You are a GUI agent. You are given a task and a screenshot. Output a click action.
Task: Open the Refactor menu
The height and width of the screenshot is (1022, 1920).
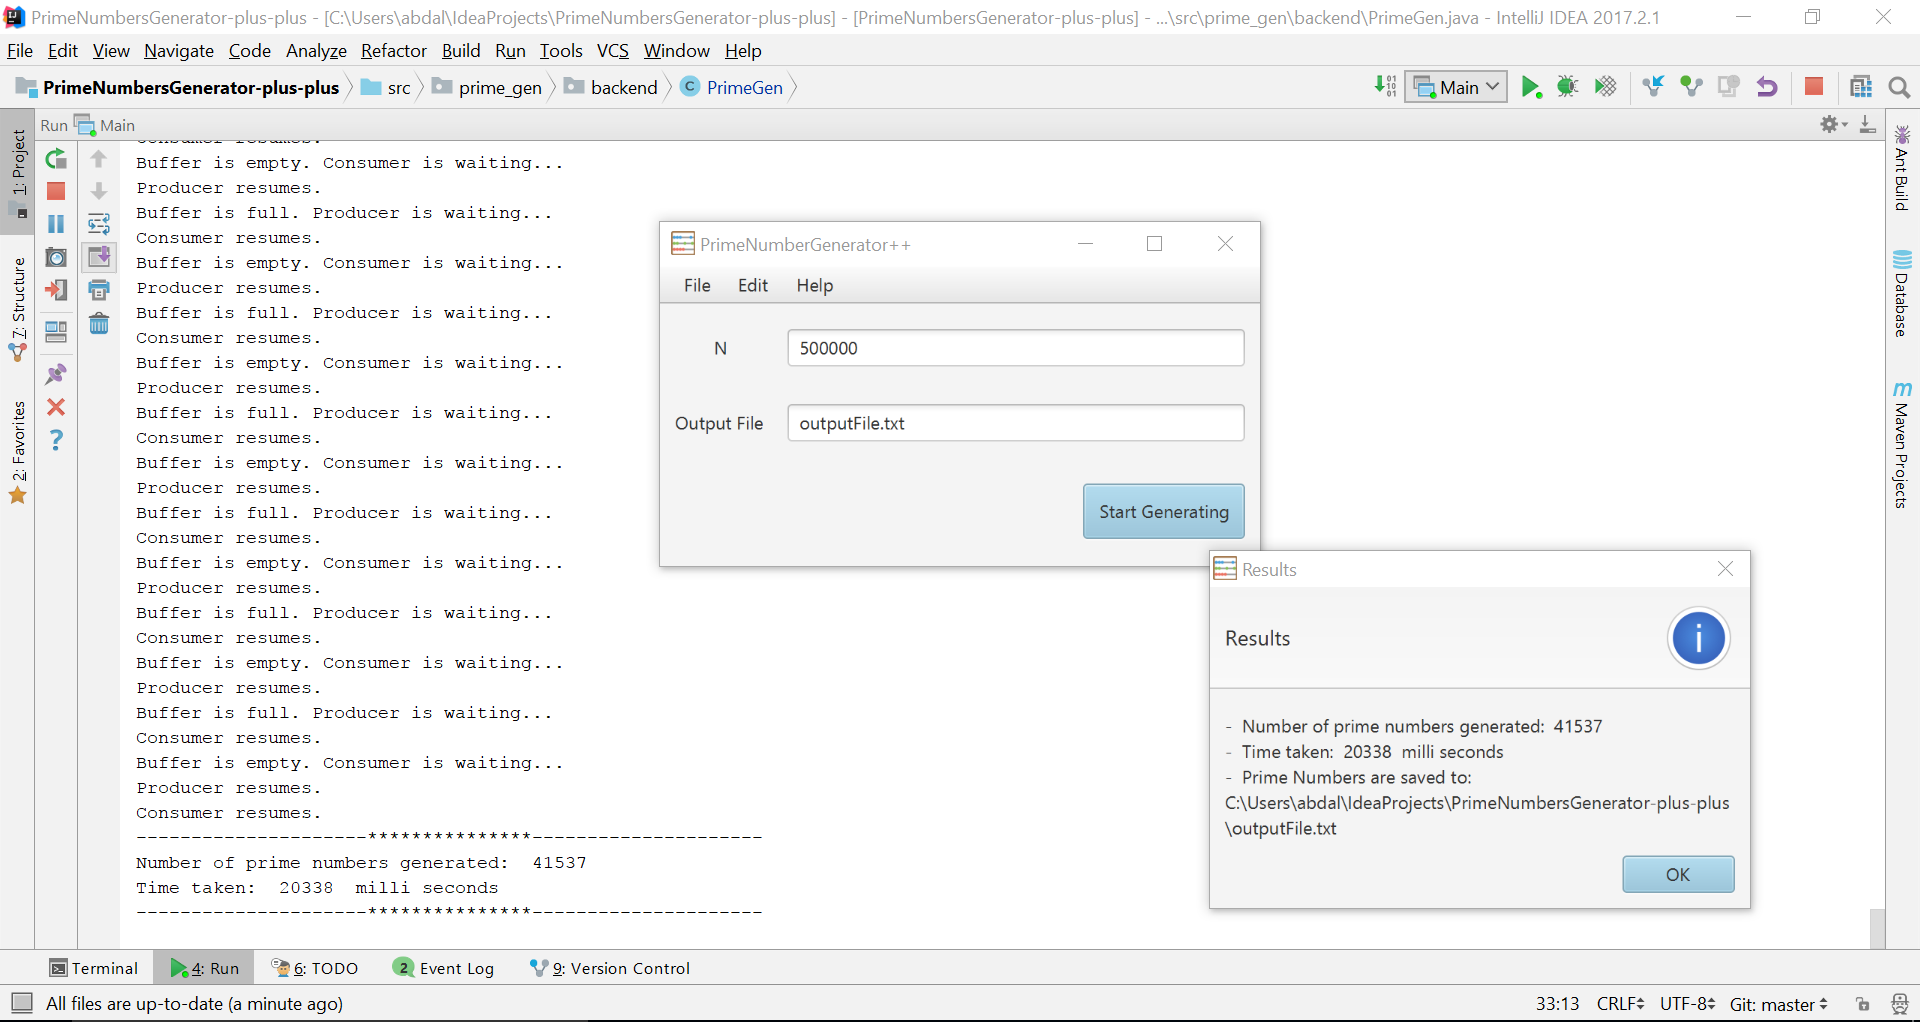(393, 51)
